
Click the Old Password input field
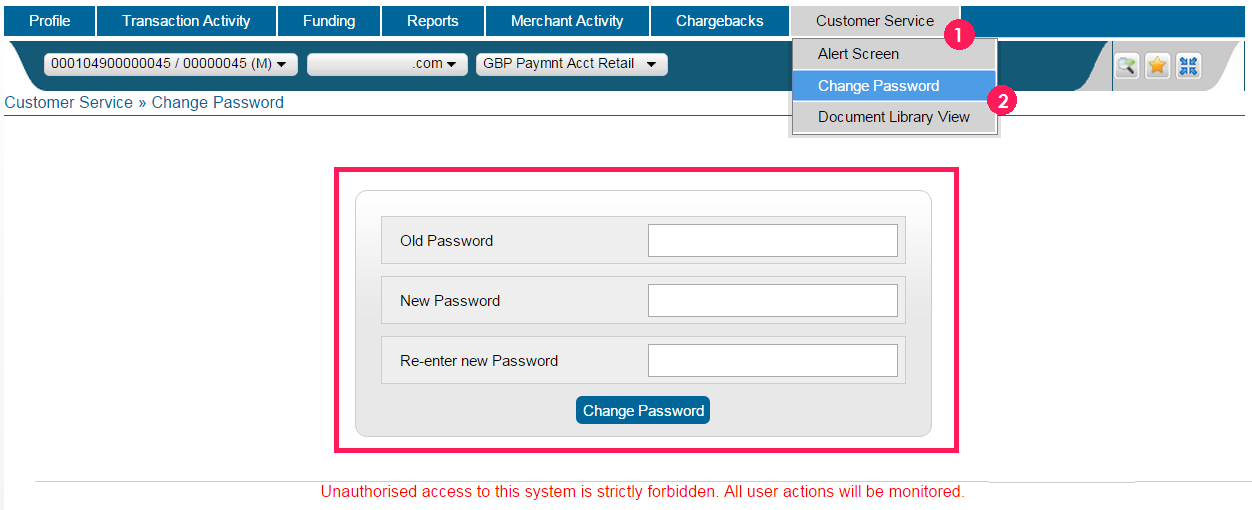[x=772, y=241]
